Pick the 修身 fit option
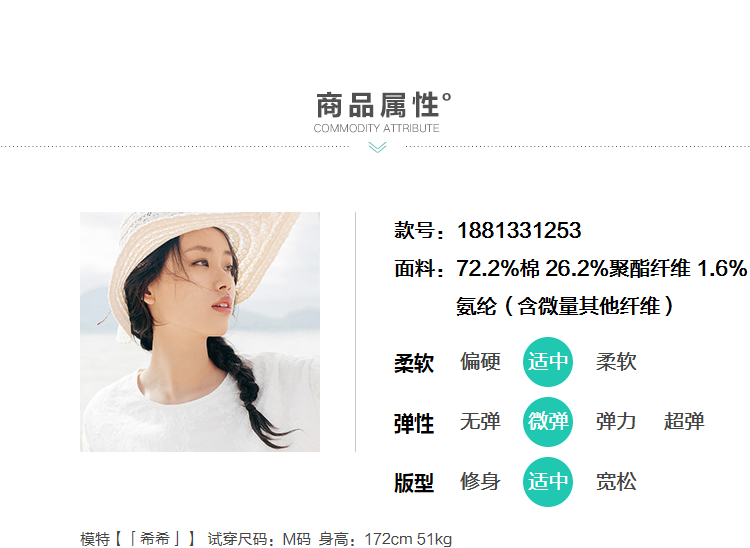 click(480, 482)
